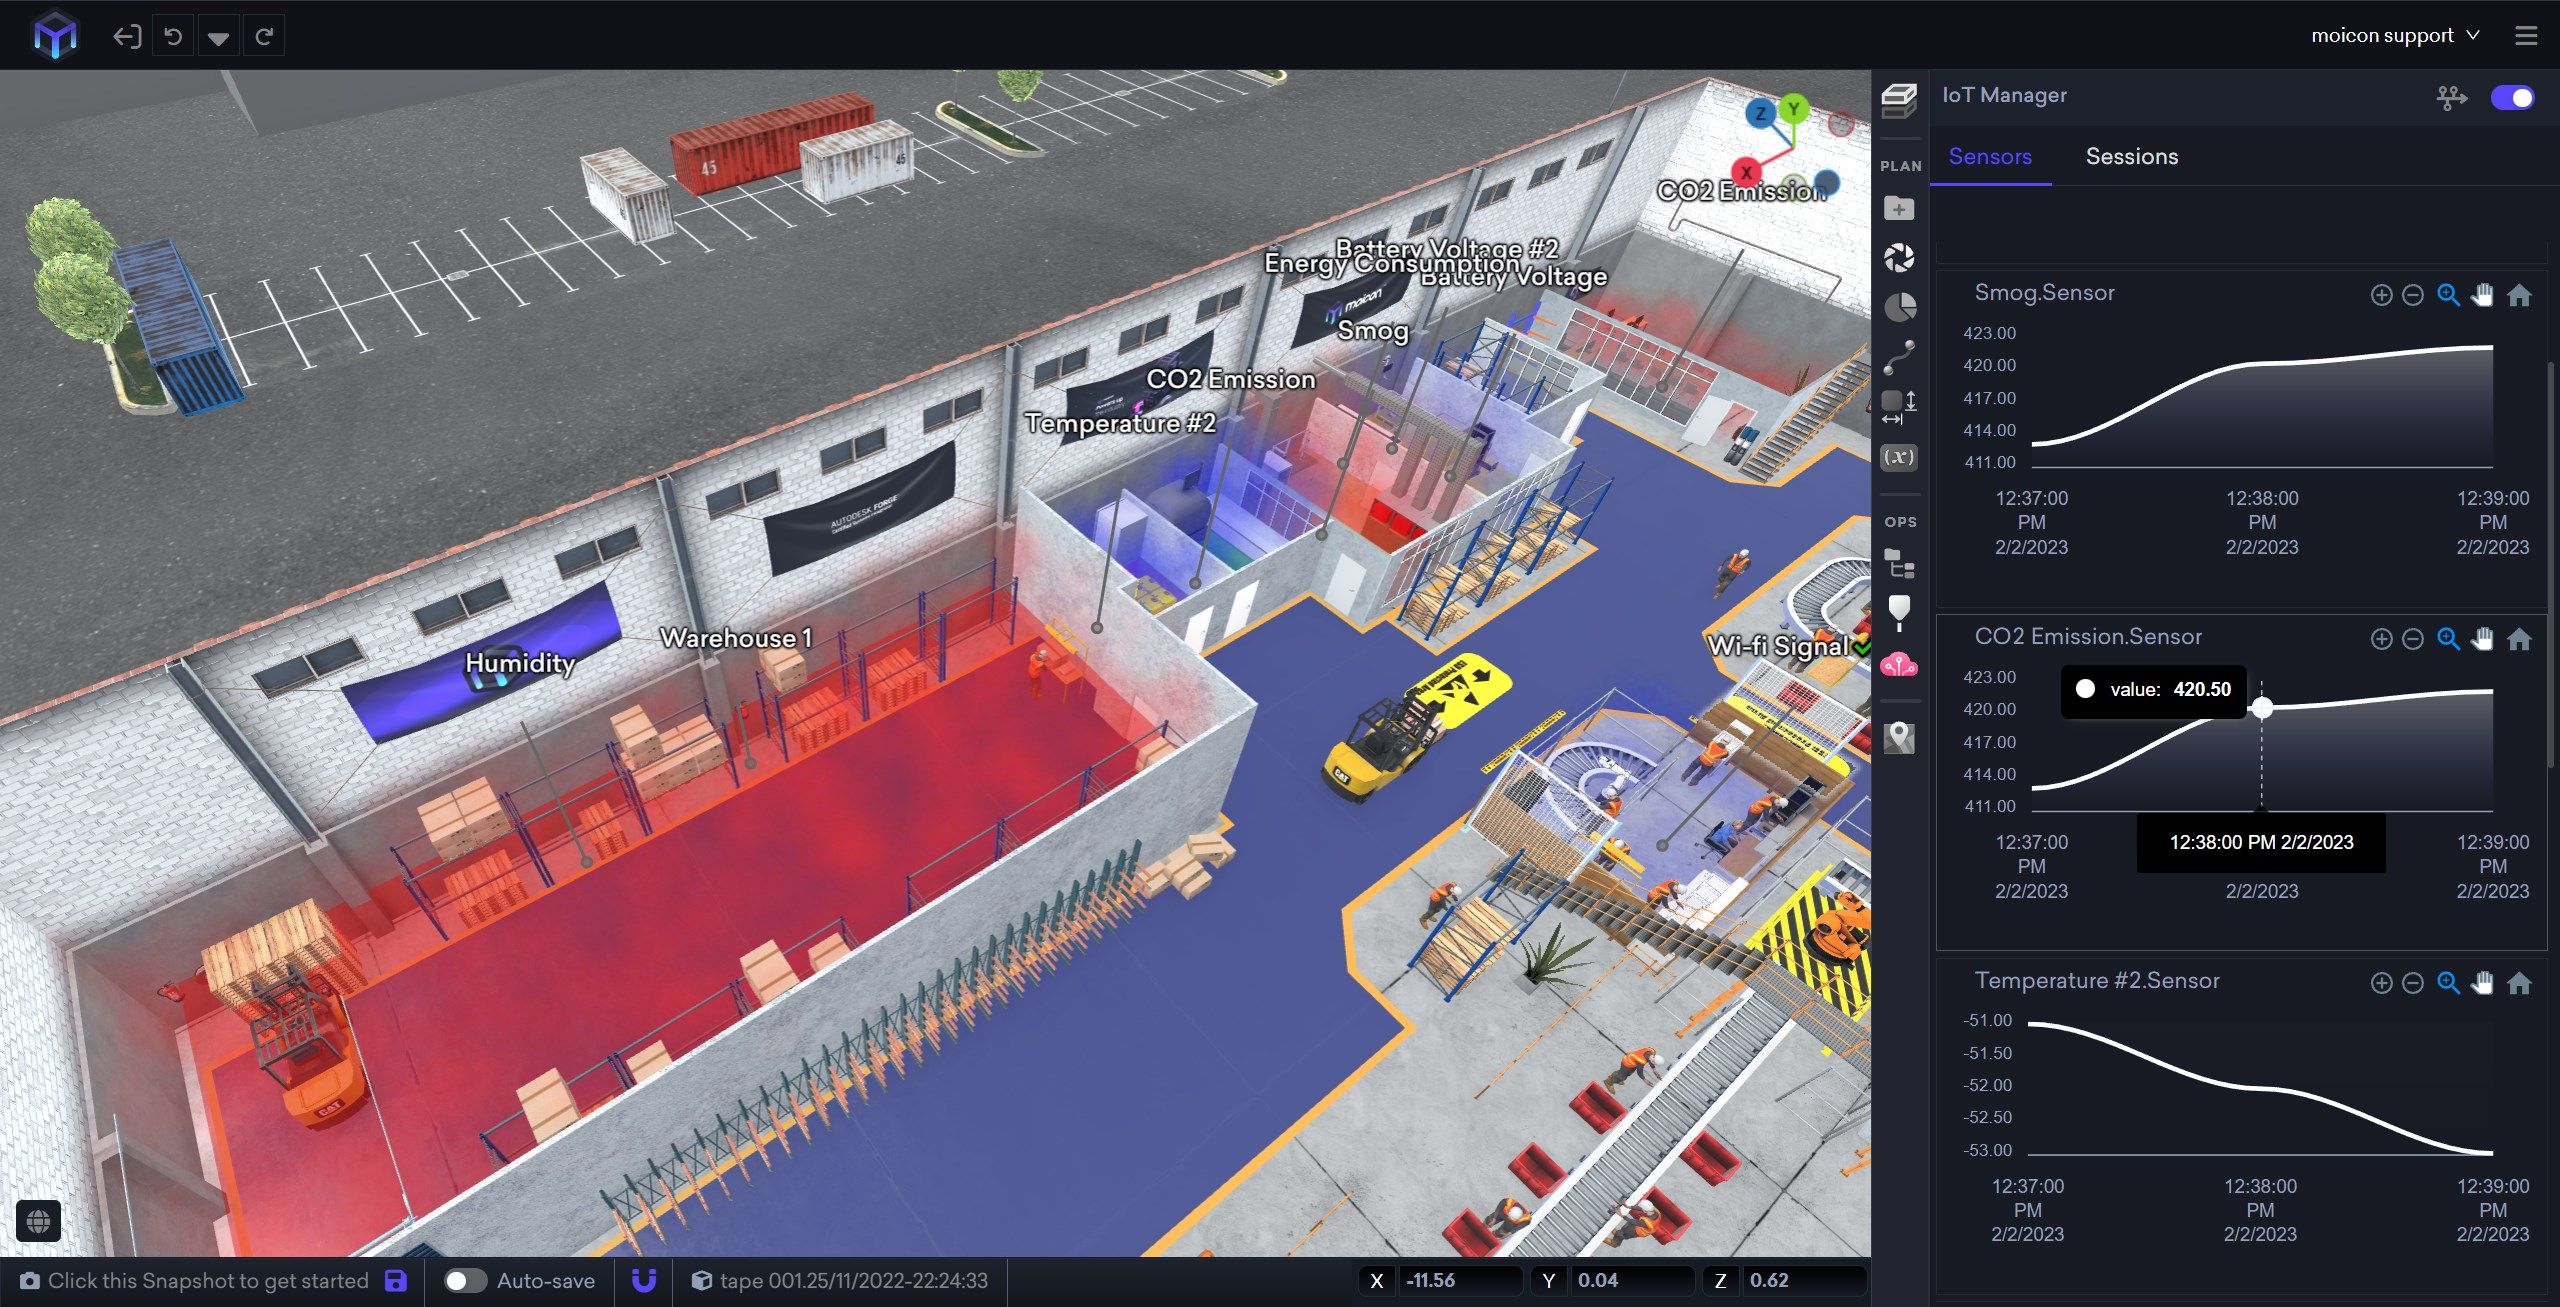This screenshot has width=2560, height=1307.
Task: Expand the undo history dropdown arrow
Action: [x=218, y=37]
